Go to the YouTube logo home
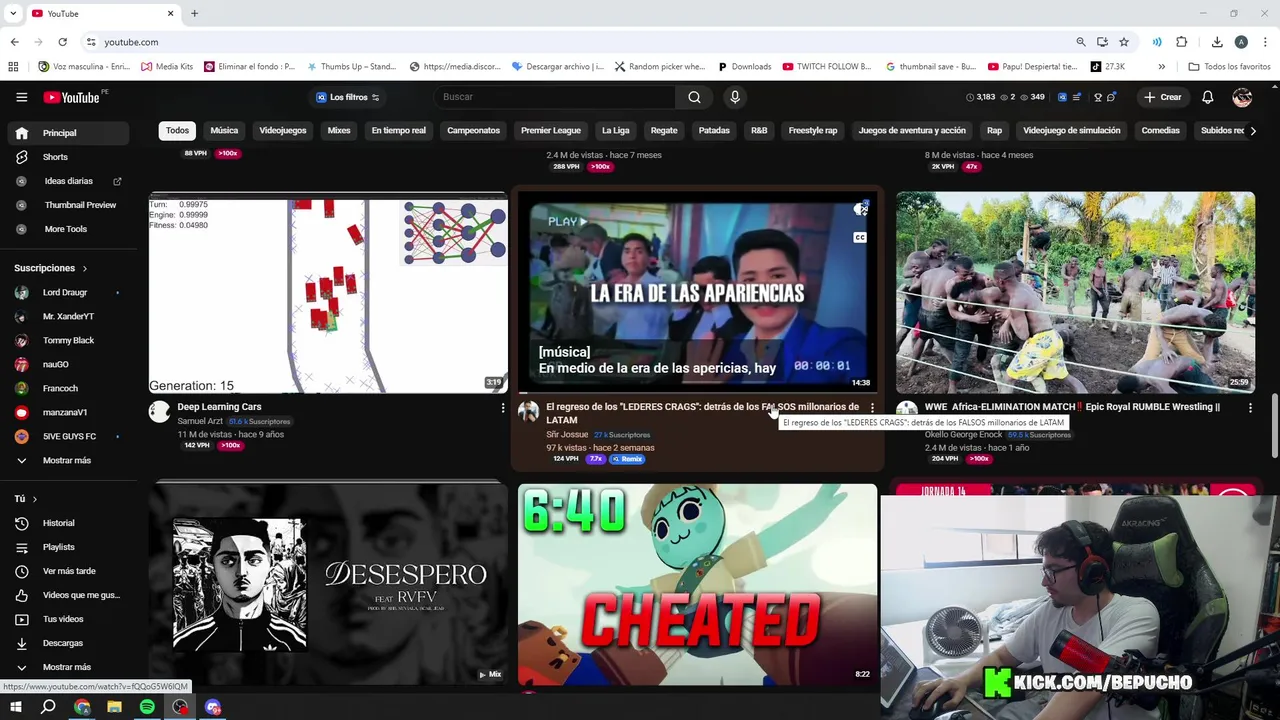Image resolution: width=1280 pixels, height=720 pixels. click(71, 97)
